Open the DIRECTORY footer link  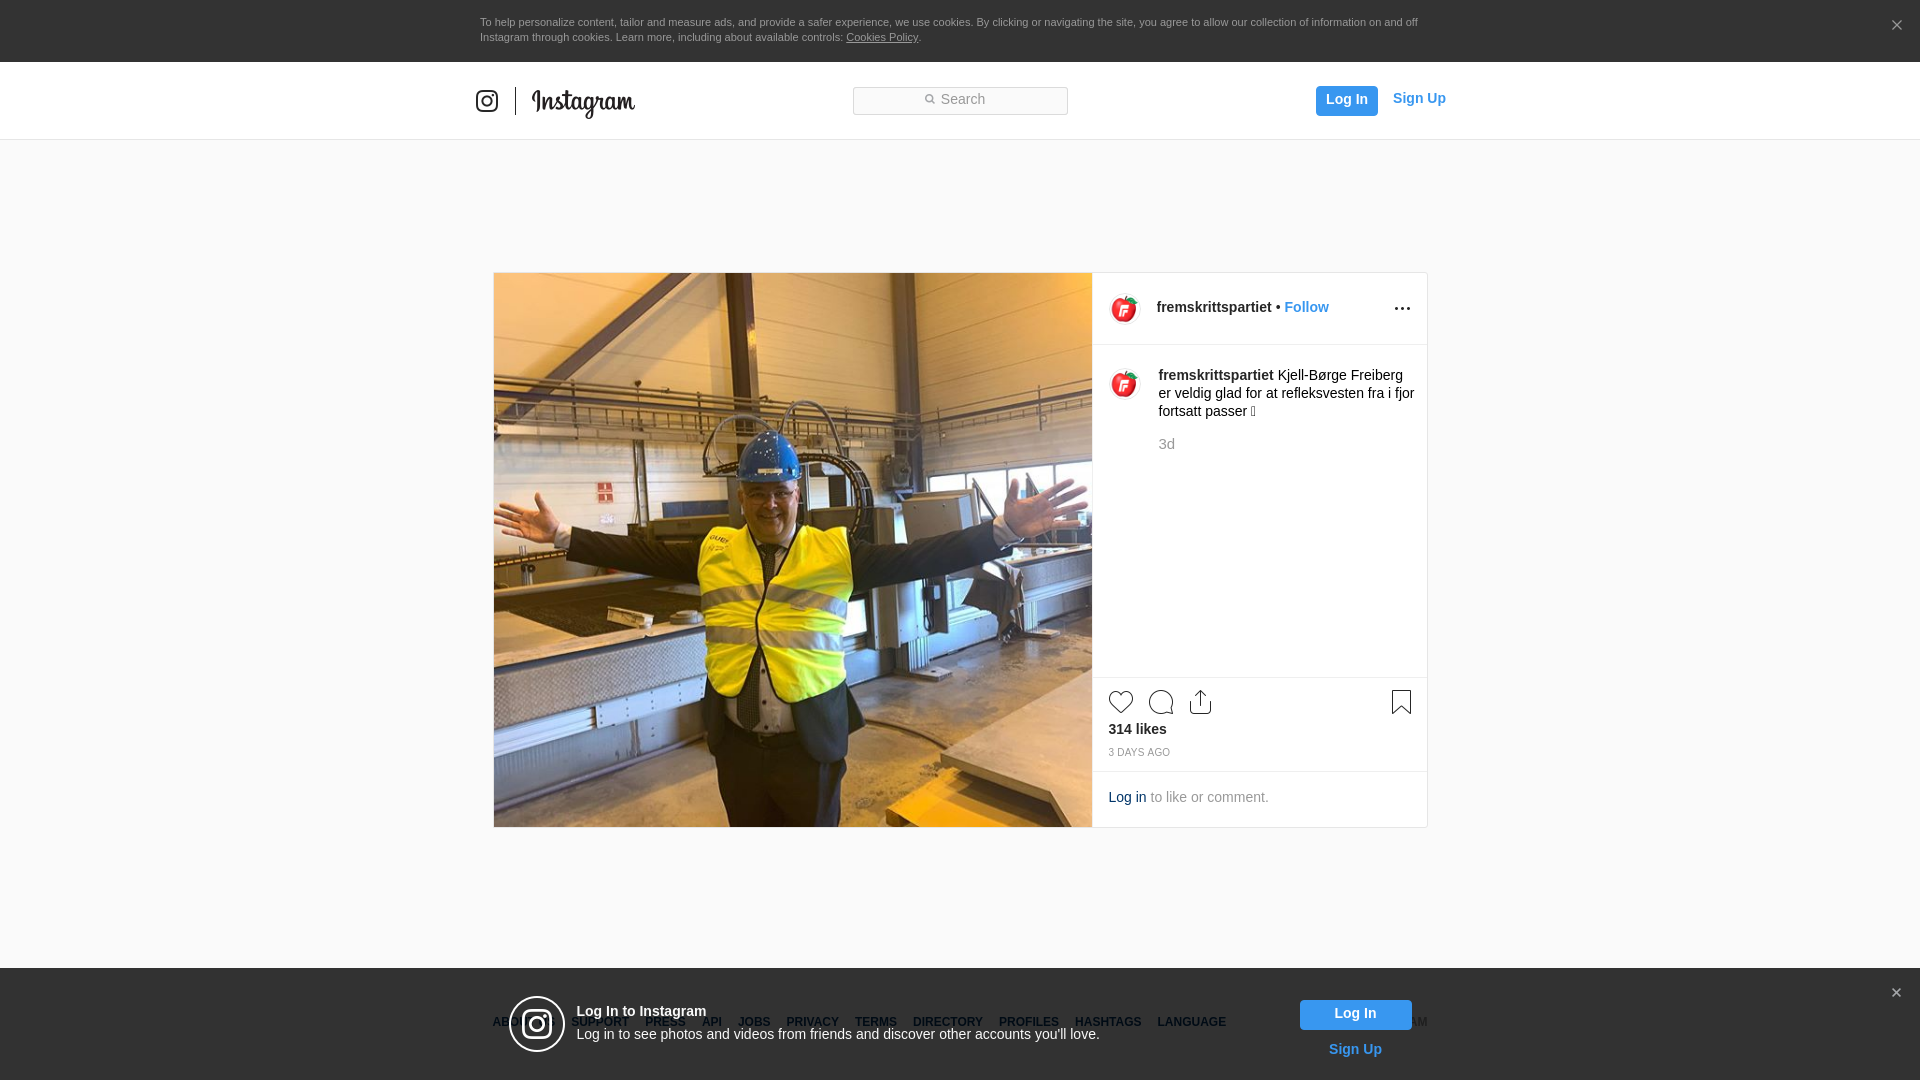[947, 1022]
